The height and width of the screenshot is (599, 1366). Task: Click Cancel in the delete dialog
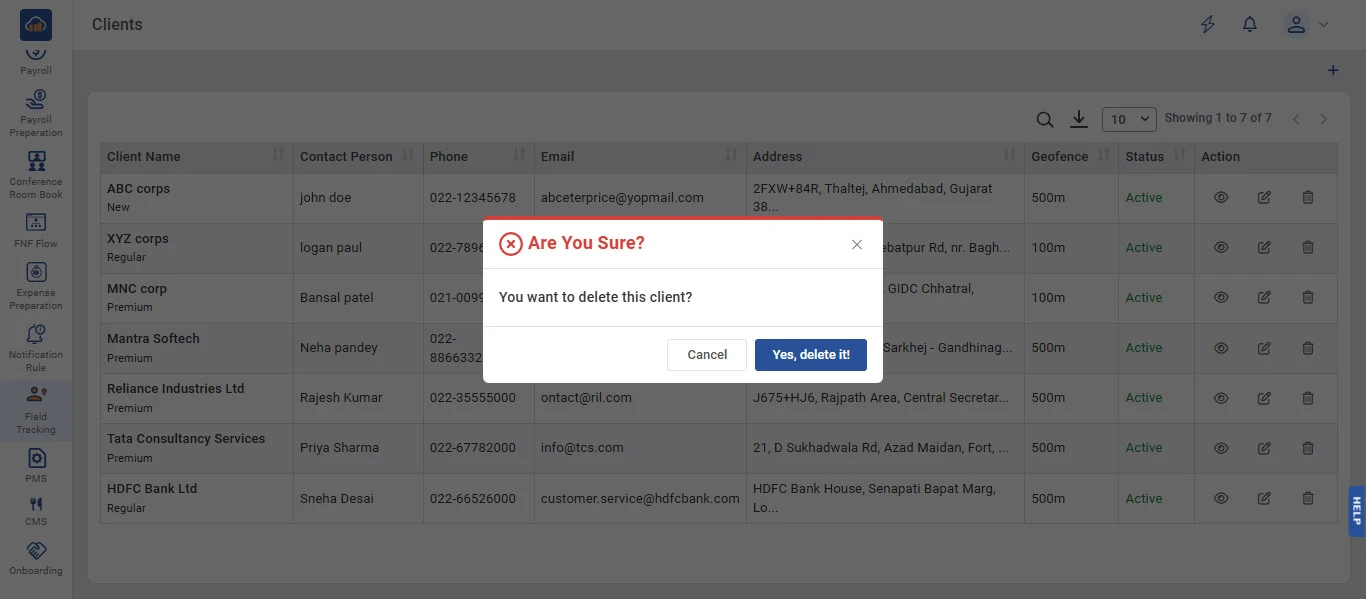(707, 355)
